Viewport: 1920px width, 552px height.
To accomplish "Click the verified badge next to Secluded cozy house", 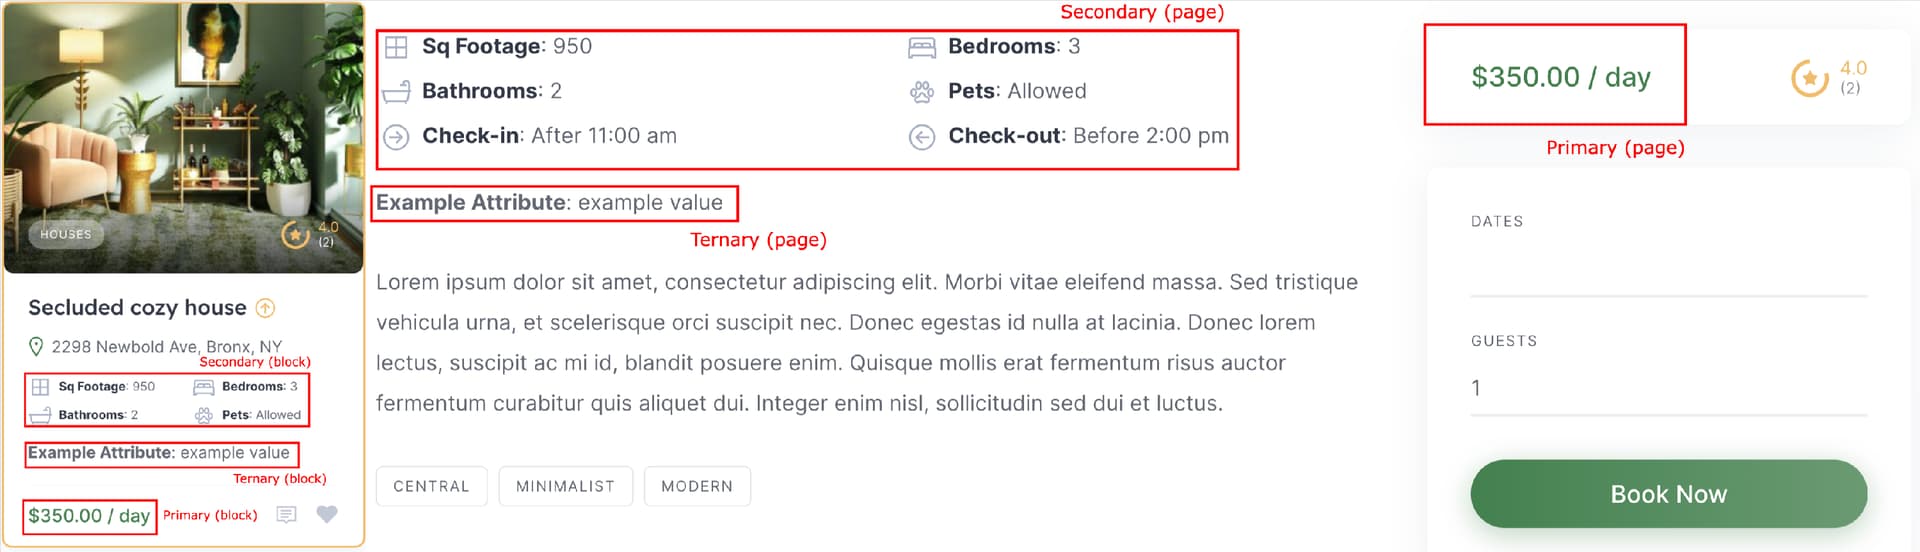I will [266, 308].
